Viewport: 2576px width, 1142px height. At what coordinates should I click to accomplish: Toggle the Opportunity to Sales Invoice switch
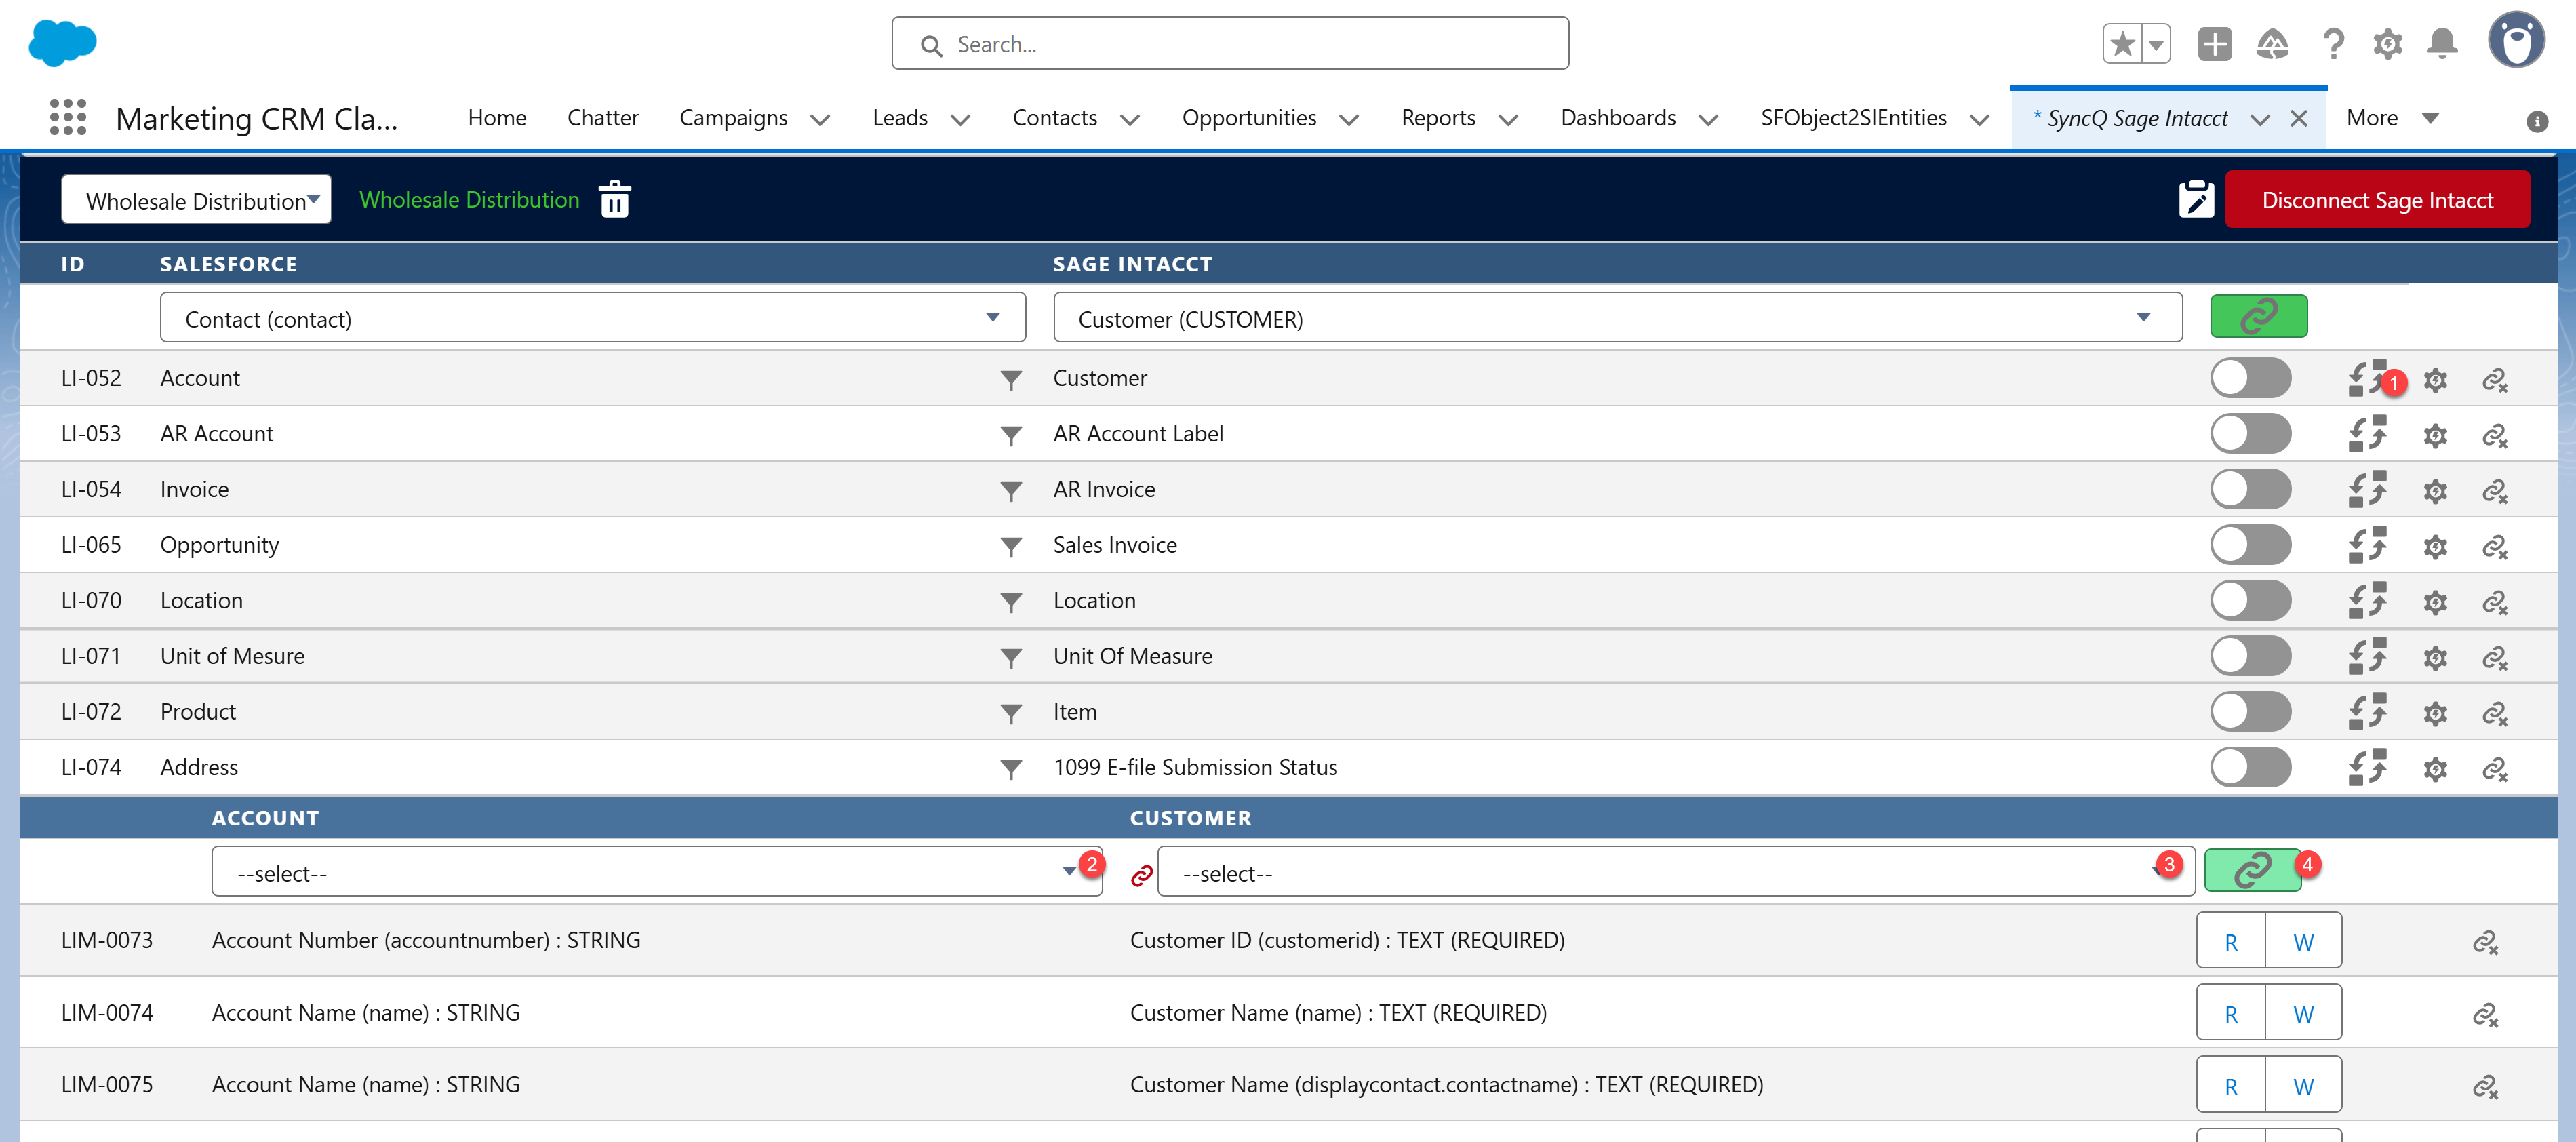click(2250, 545)
